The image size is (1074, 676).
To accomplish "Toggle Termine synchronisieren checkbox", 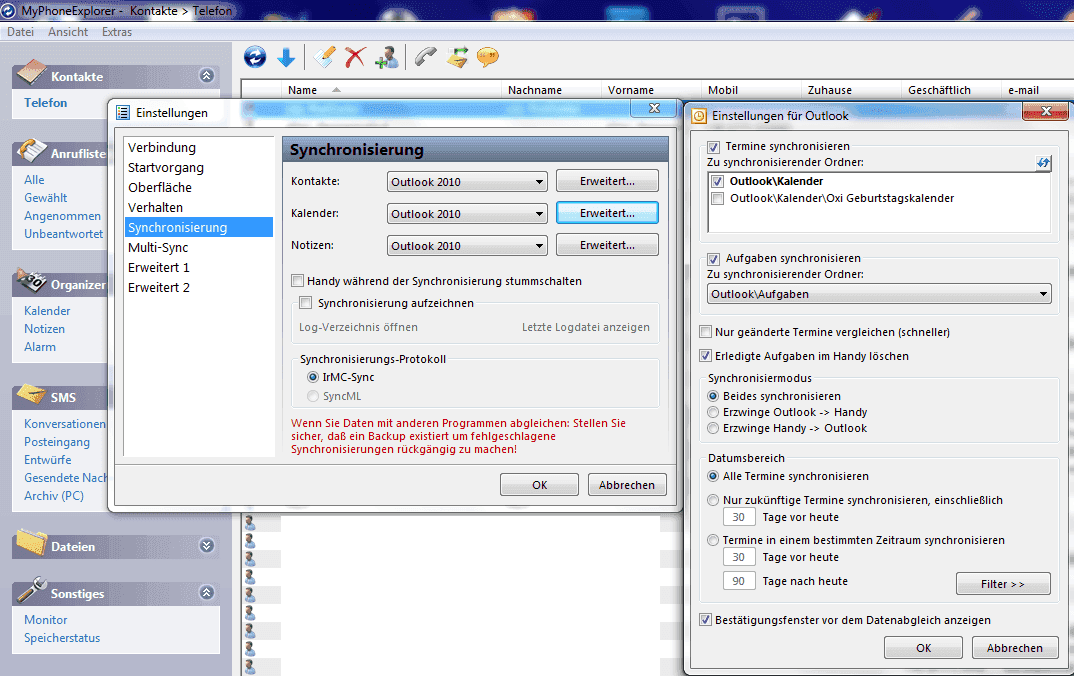I will pos(714,147).
